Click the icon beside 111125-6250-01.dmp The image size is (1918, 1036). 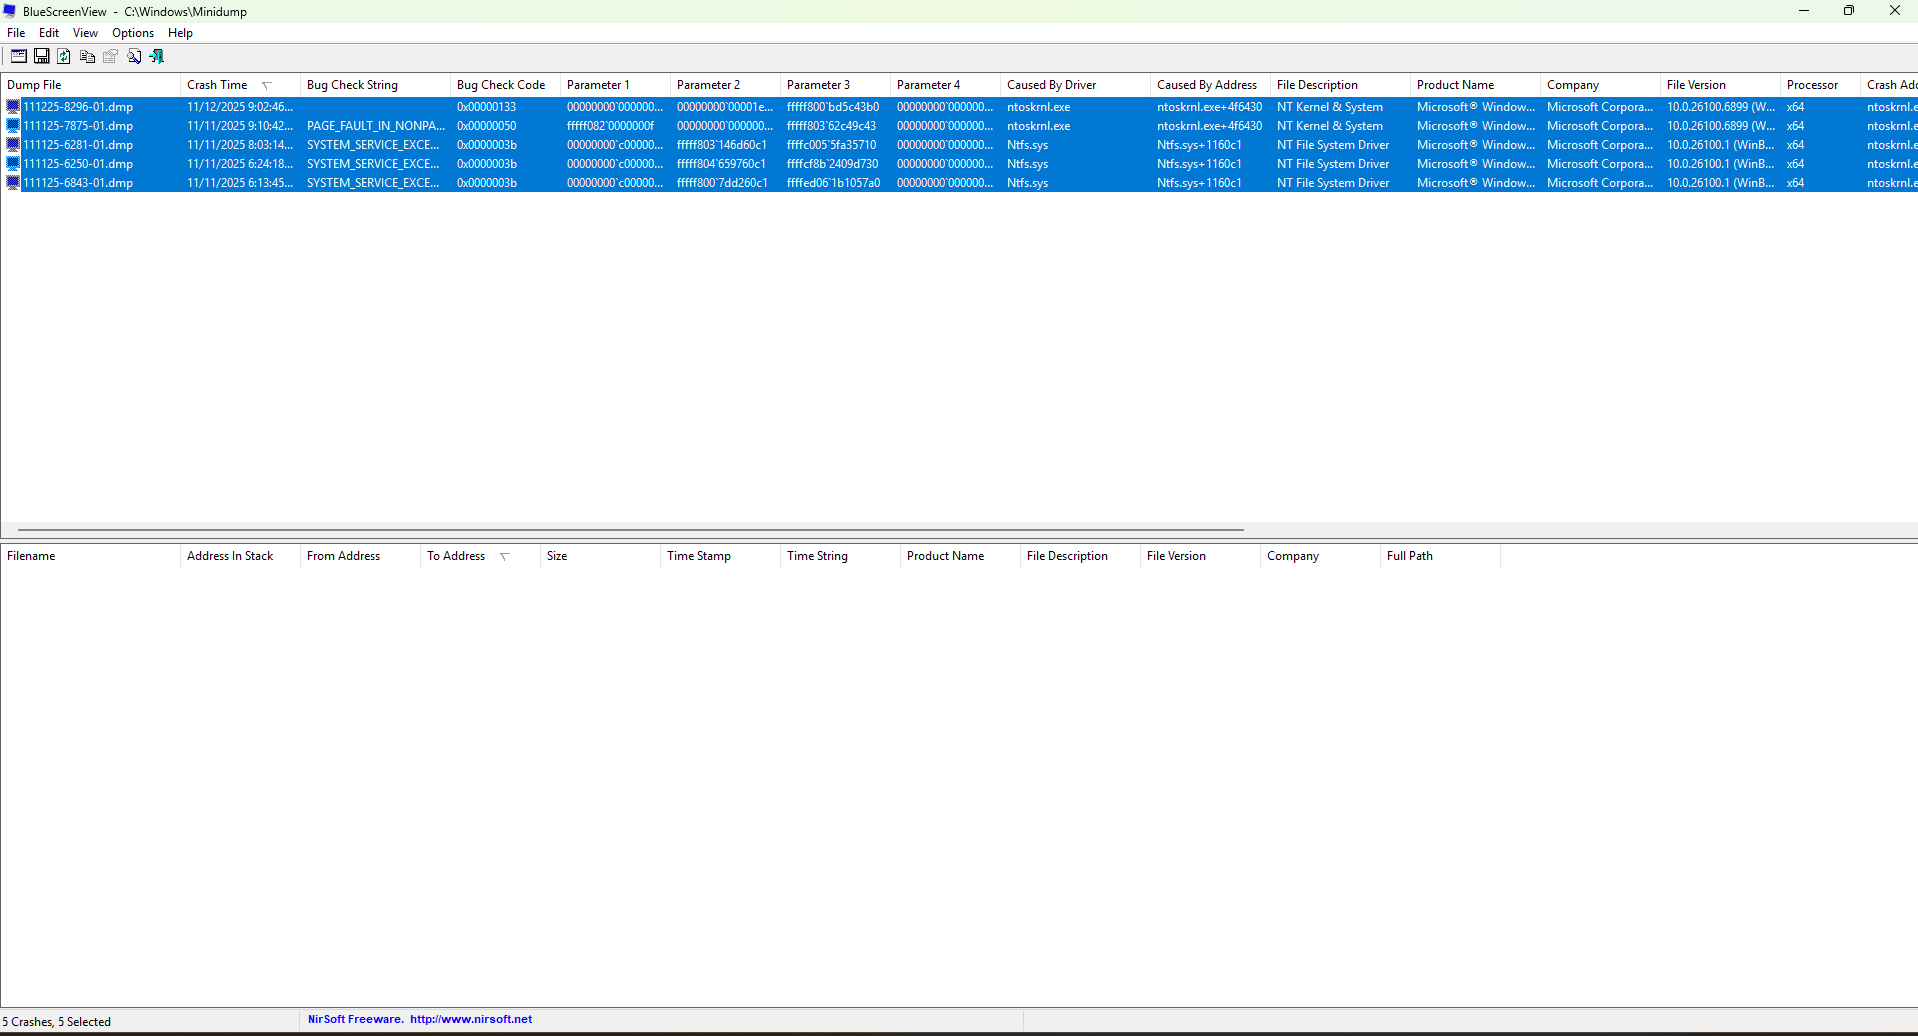coord(13,164)
